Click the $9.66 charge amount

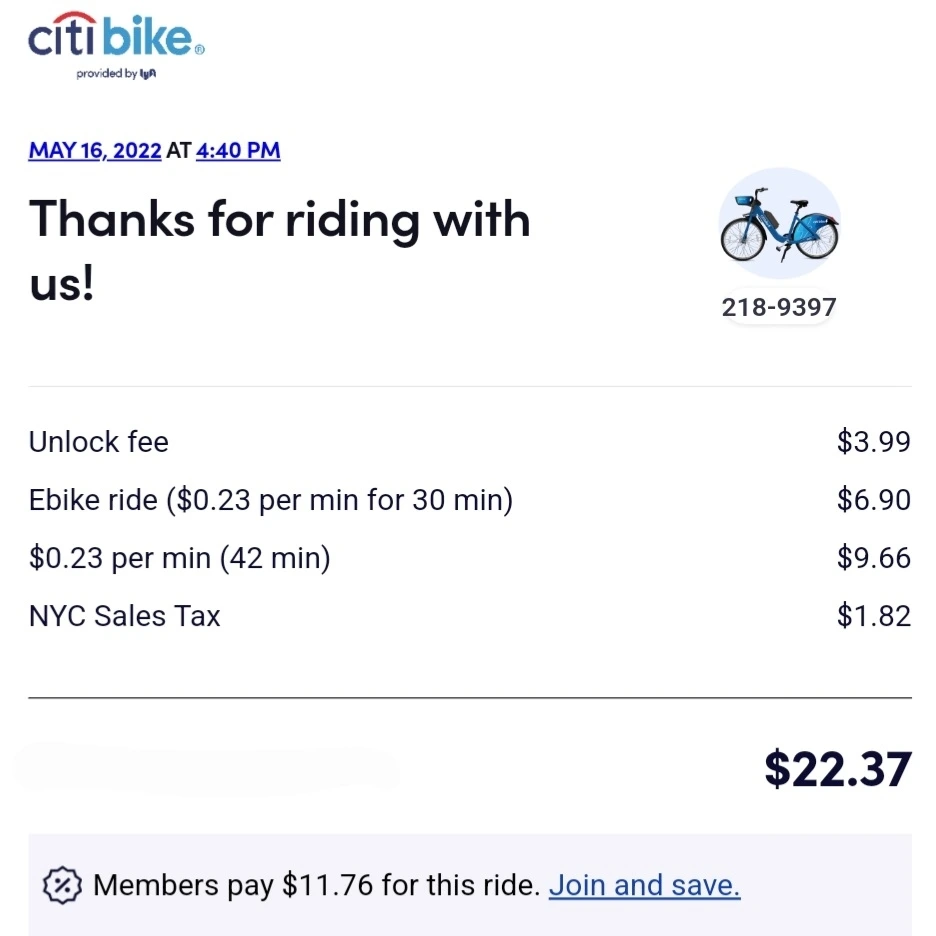(x=873, y=557)
